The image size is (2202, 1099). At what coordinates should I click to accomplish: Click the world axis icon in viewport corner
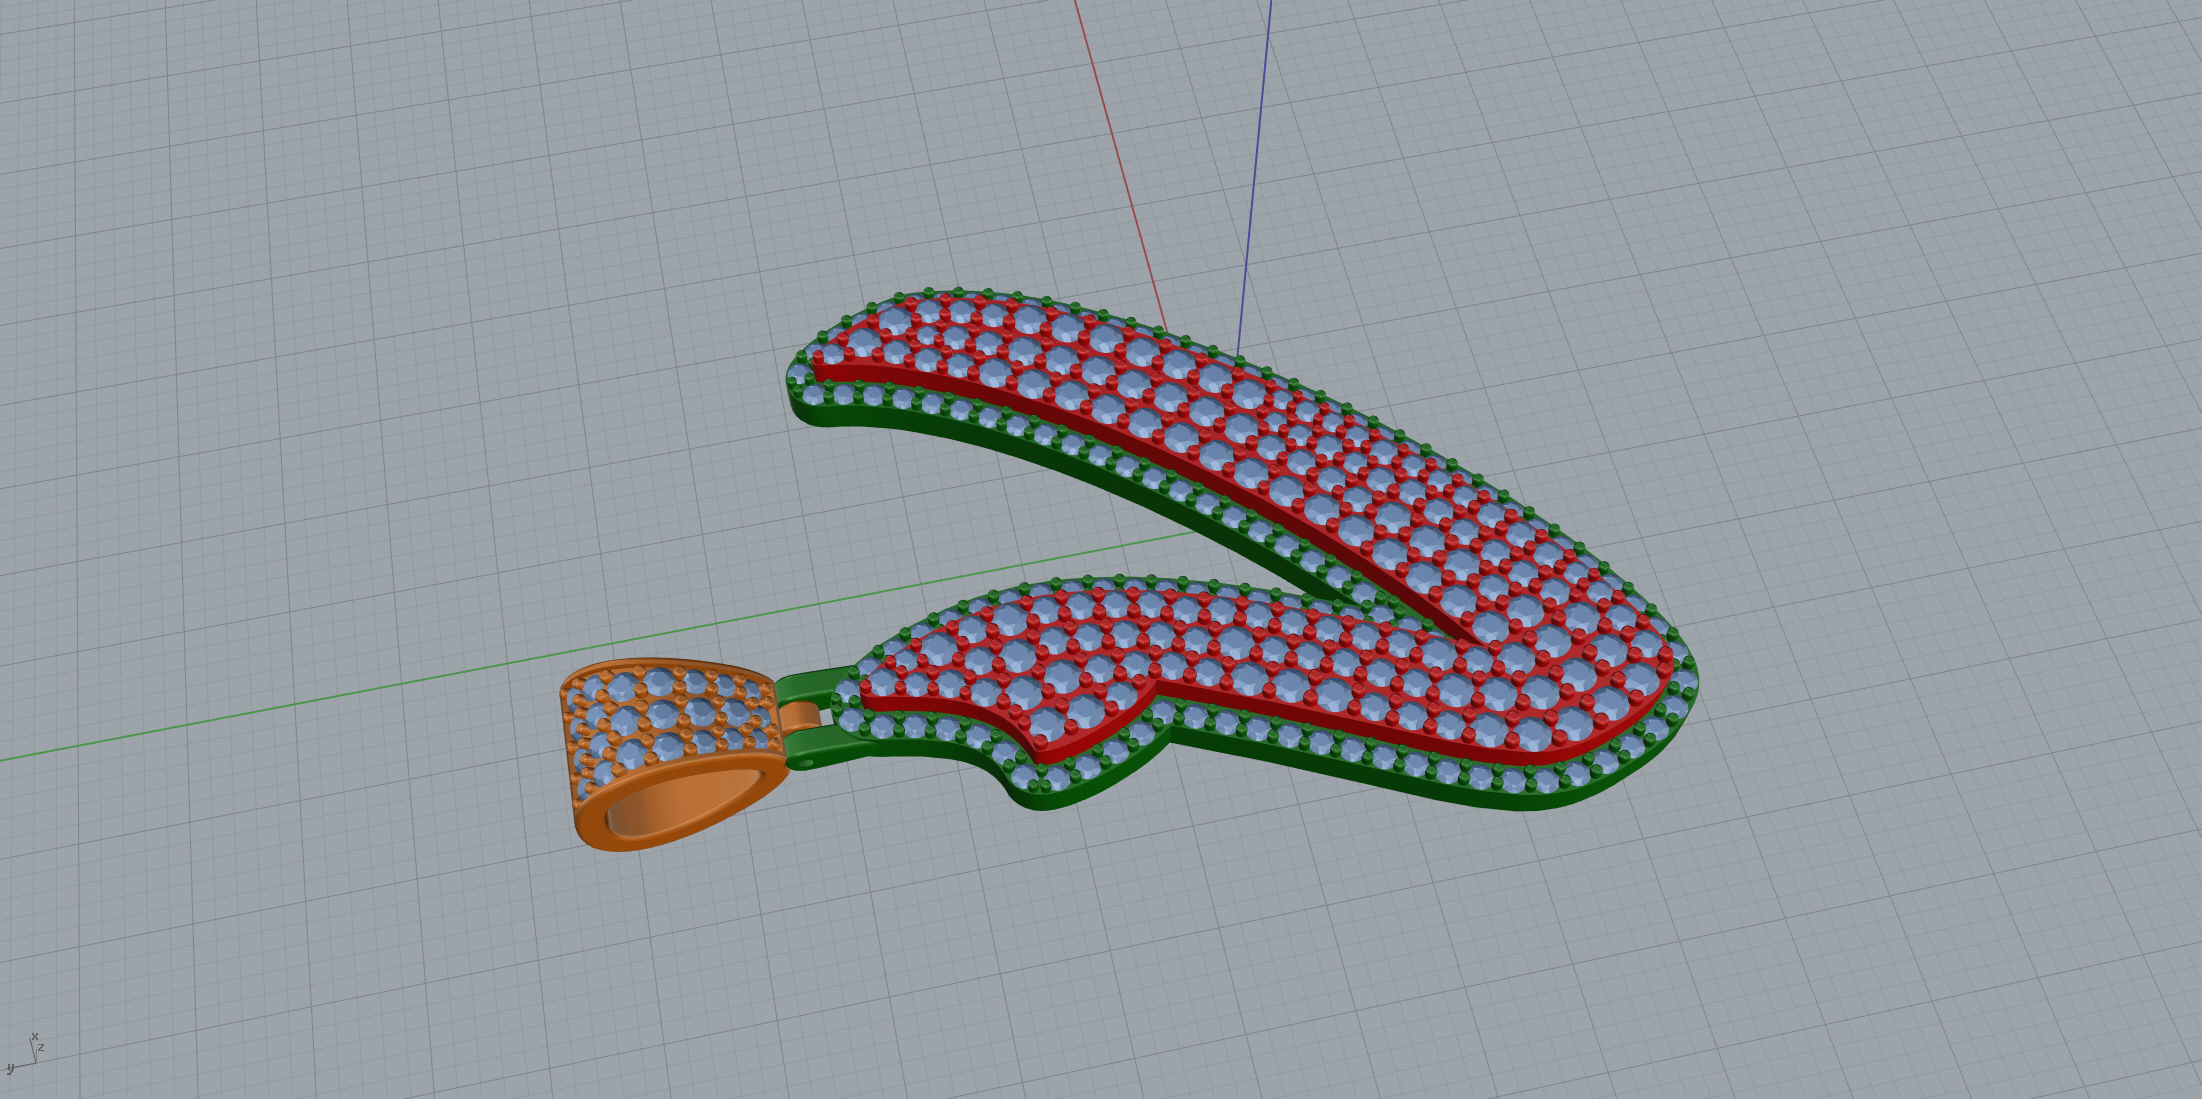(x=26, y=1052)
